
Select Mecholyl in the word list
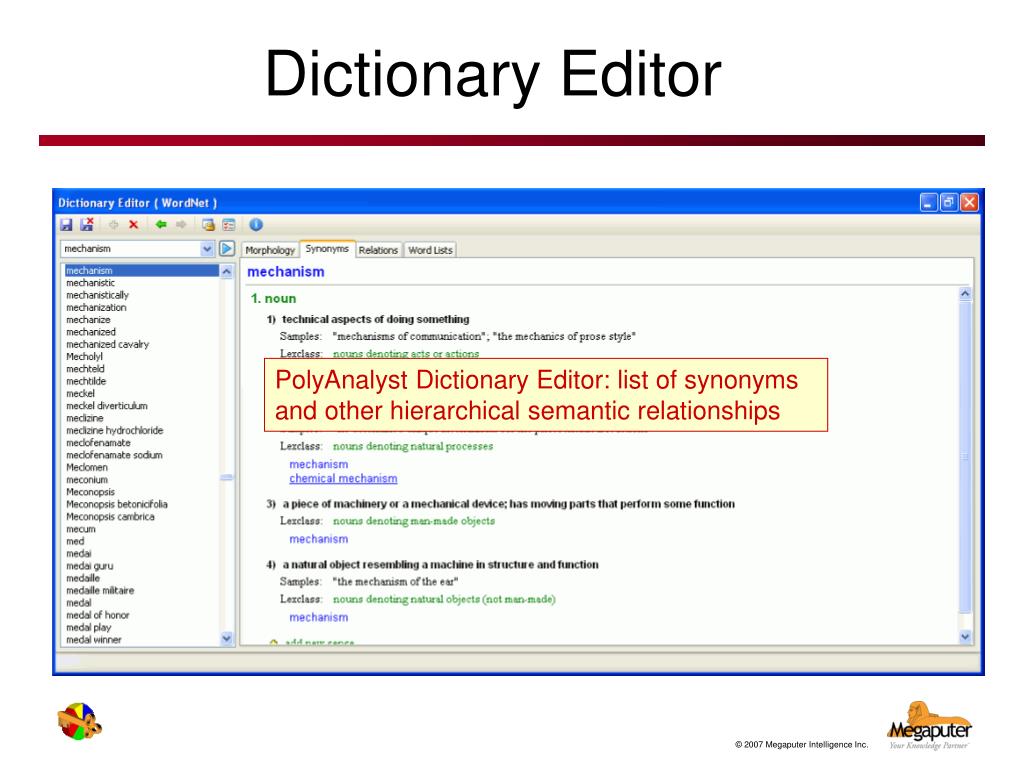[84, 357]
